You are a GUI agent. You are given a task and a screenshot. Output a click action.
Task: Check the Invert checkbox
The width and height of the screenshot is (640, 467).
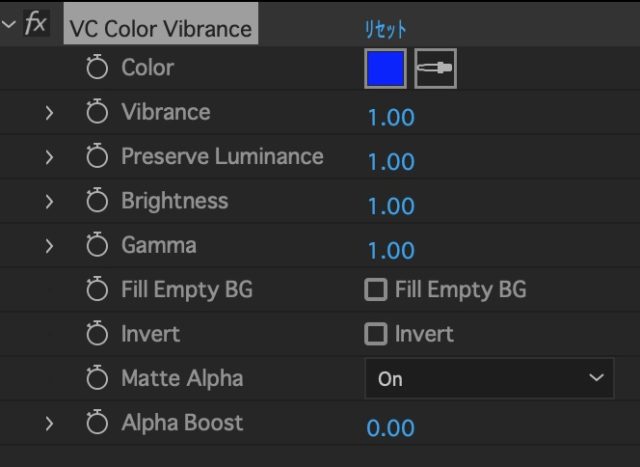point(376,334)
